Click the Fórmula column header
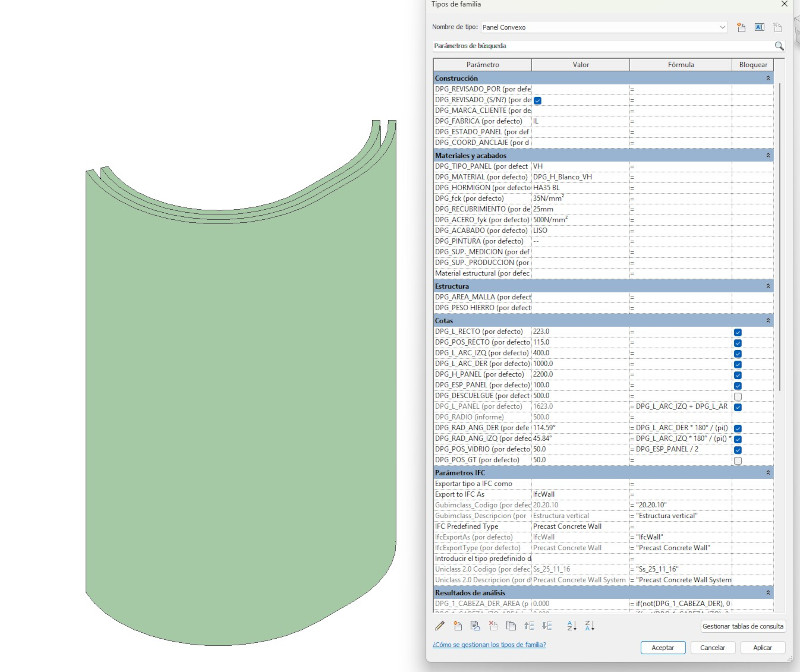Screen dimensions: 800x672 coord(681,65)
